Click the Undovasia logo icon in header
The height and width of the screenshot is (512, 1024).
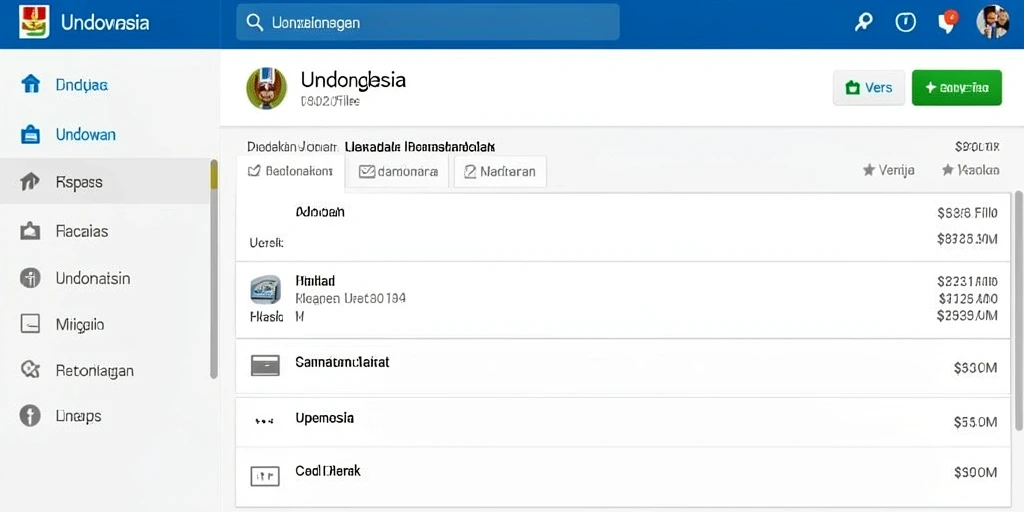(x=34, y=22)
